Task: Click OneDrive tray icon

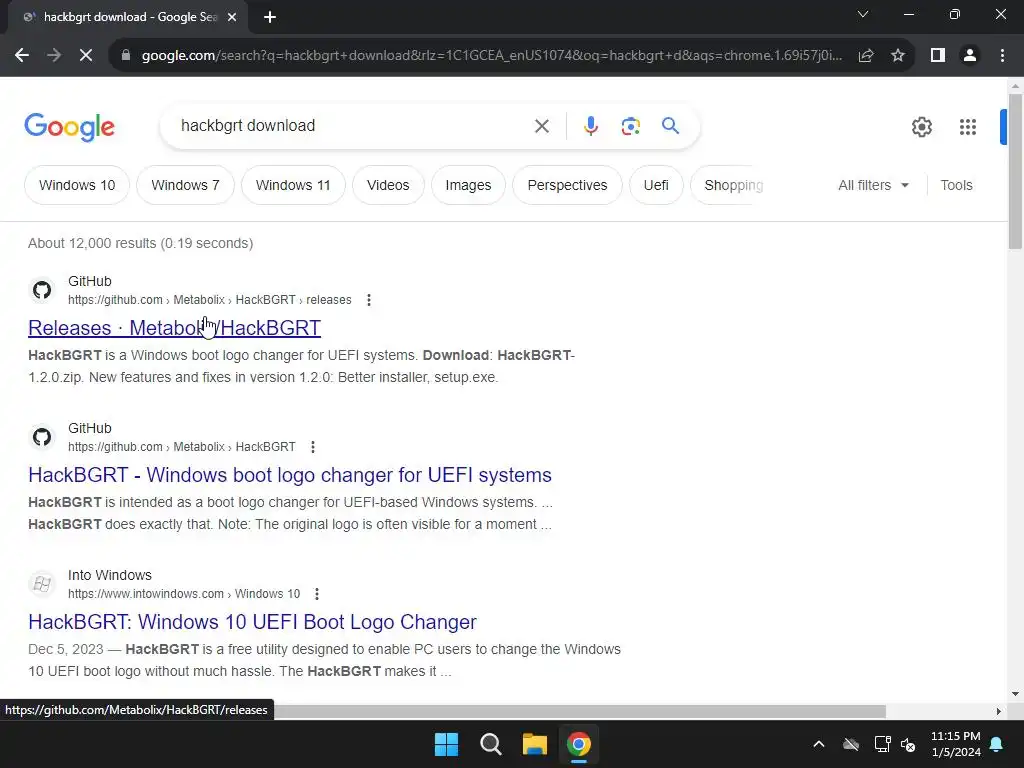Action: [851, 744]
